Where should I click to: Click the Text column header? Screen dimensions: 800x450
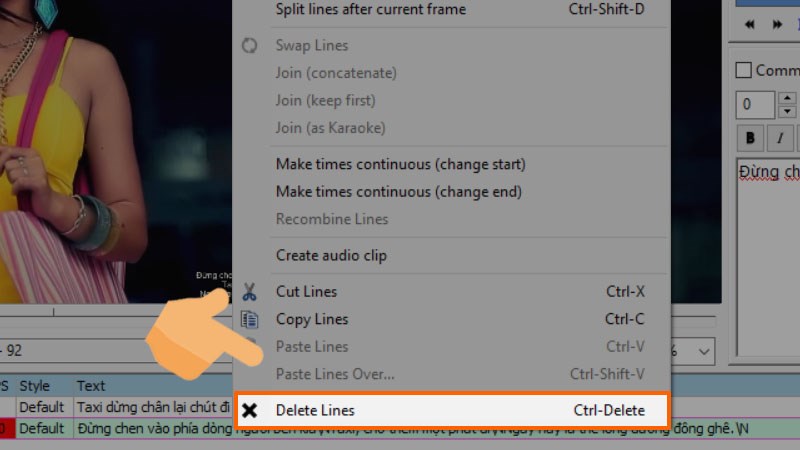click(91, 386)
